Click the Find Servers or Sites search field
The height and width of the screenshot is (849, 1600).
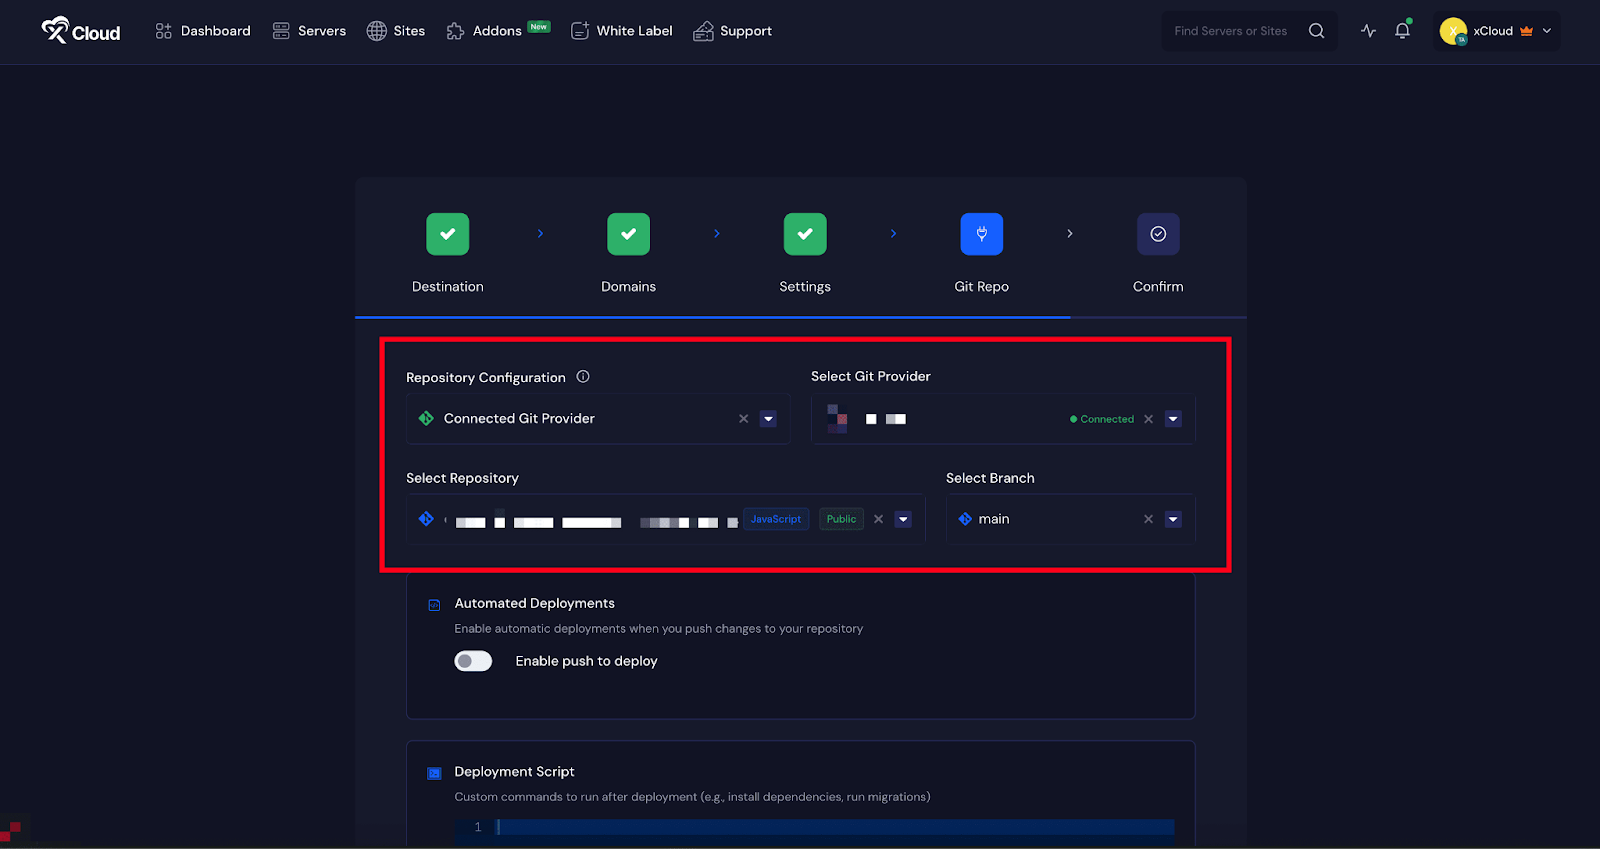[1232, 31]
